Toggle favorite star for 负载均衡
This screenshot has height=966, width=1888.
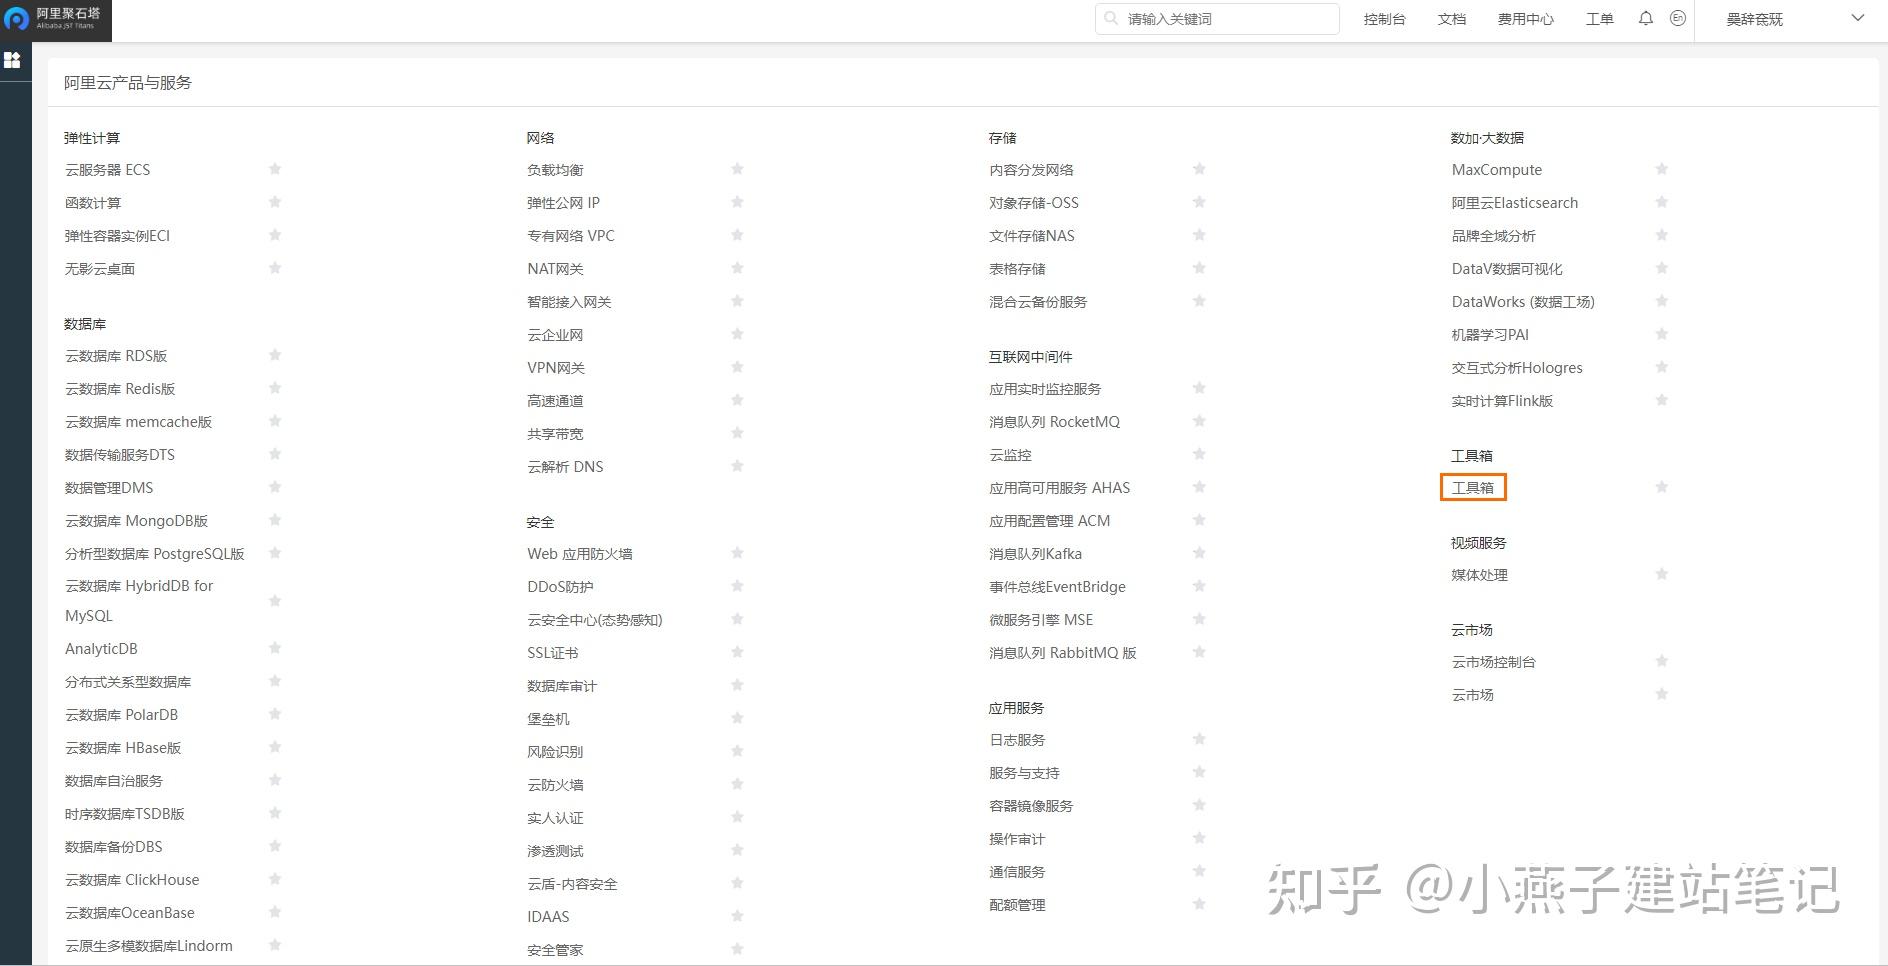(x=737, y=169)
